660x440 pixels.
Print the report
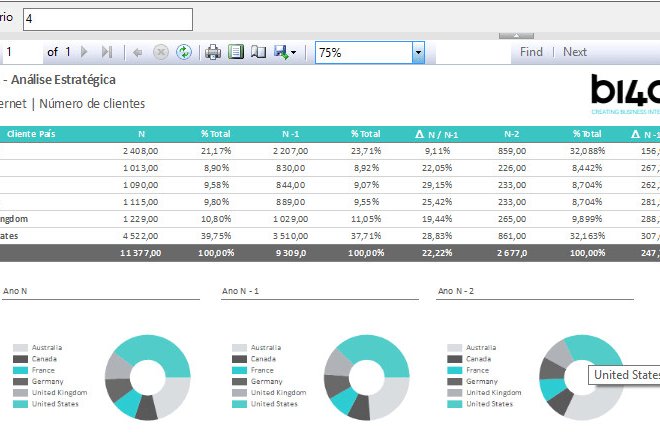(x=213, y=52)
